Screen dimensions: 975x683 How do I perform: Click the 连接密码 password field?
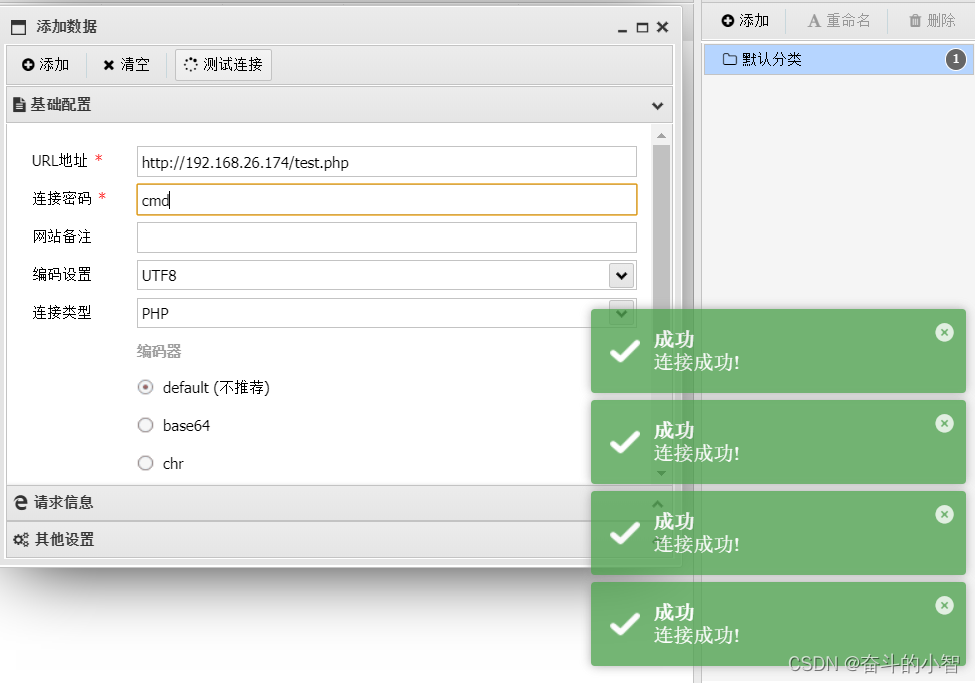click(387, 200)
